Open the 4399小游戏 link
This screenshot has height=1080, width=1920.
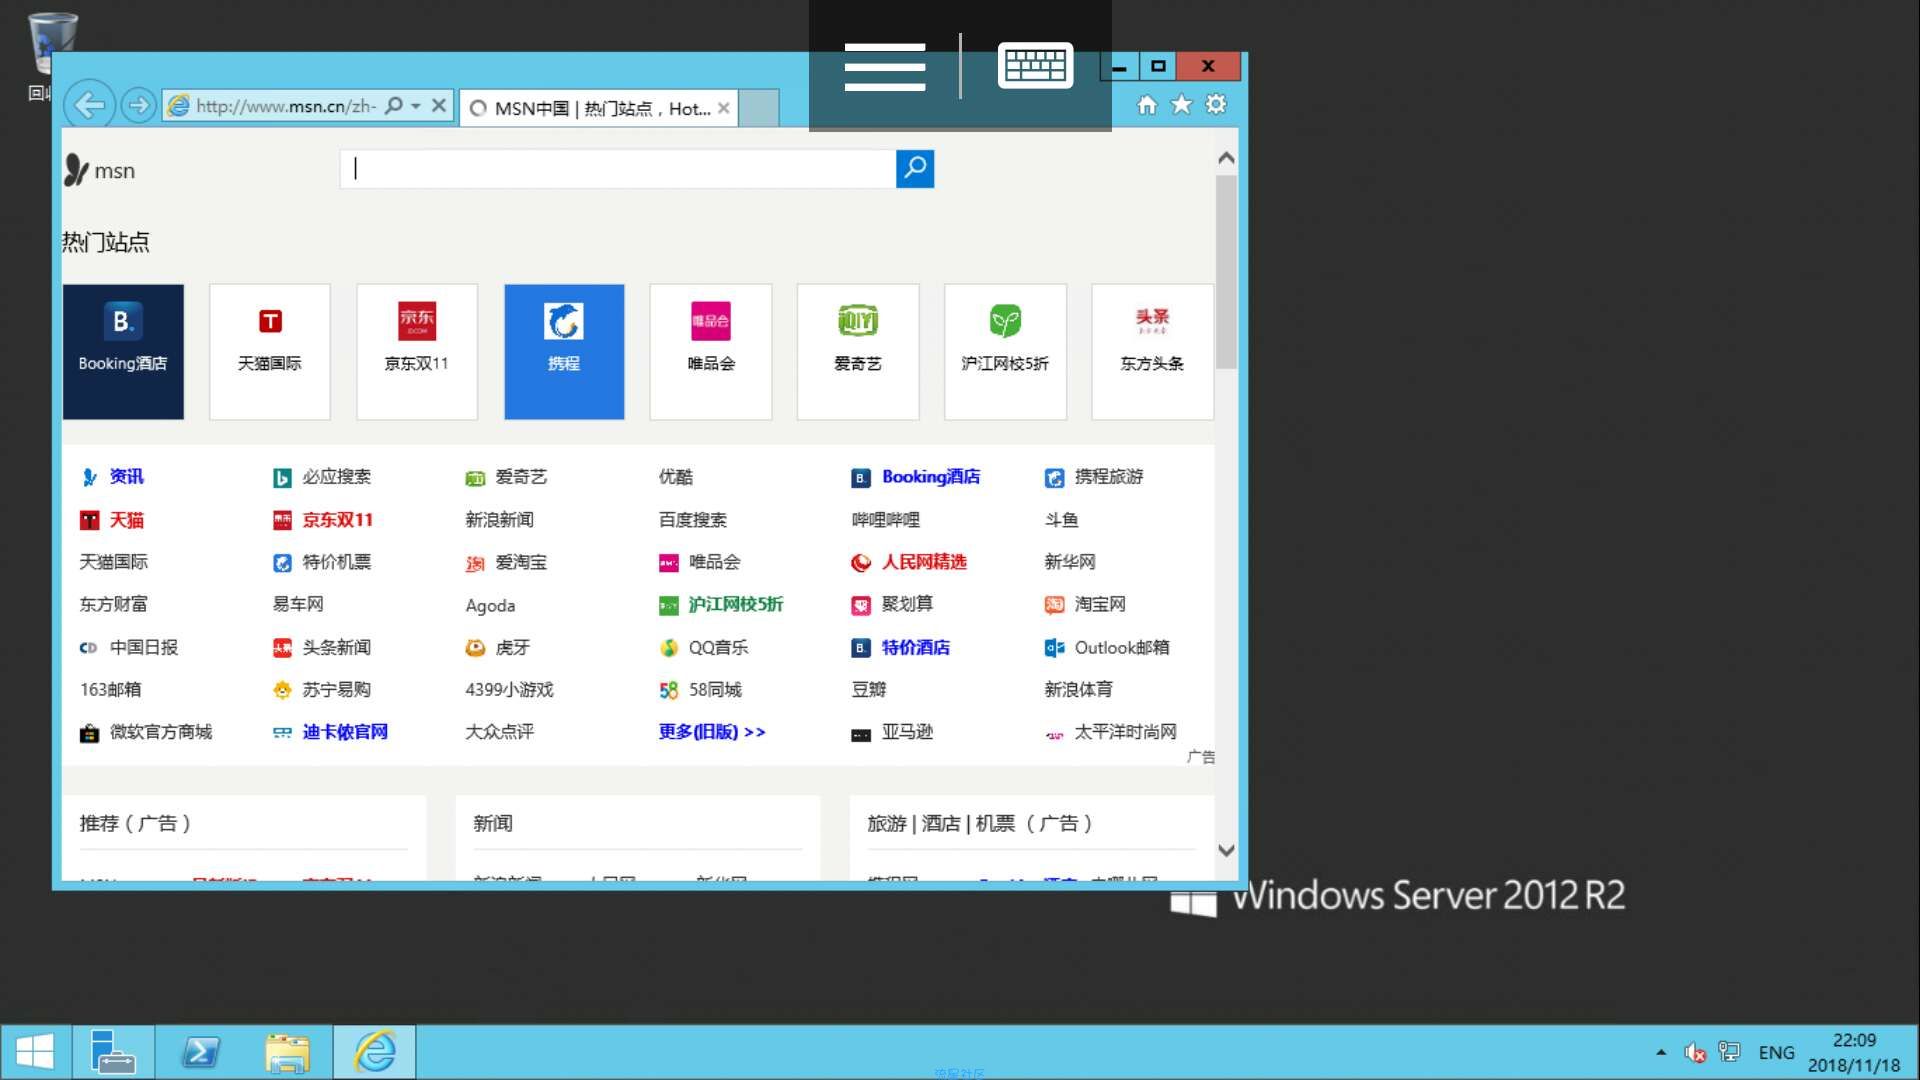pyautogui.click(x=509, y=690)
